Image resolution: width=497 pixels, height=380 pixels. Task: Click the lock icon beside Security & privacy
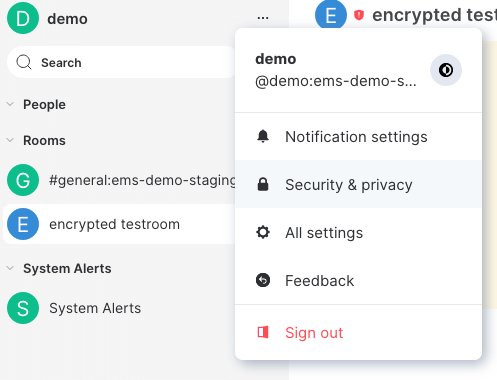[x=263, y=184]
